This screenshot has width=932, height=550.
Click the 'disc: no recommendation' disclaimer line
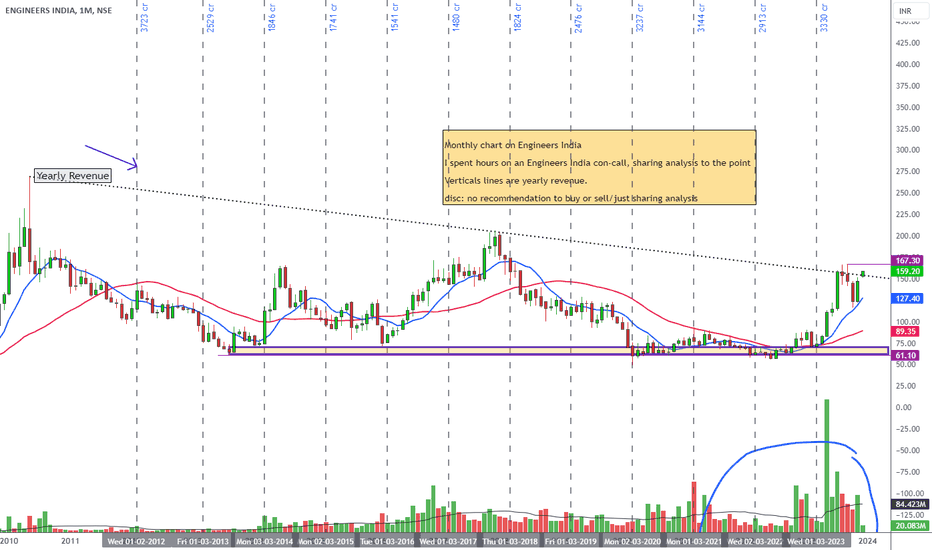[x=571, y=199]
